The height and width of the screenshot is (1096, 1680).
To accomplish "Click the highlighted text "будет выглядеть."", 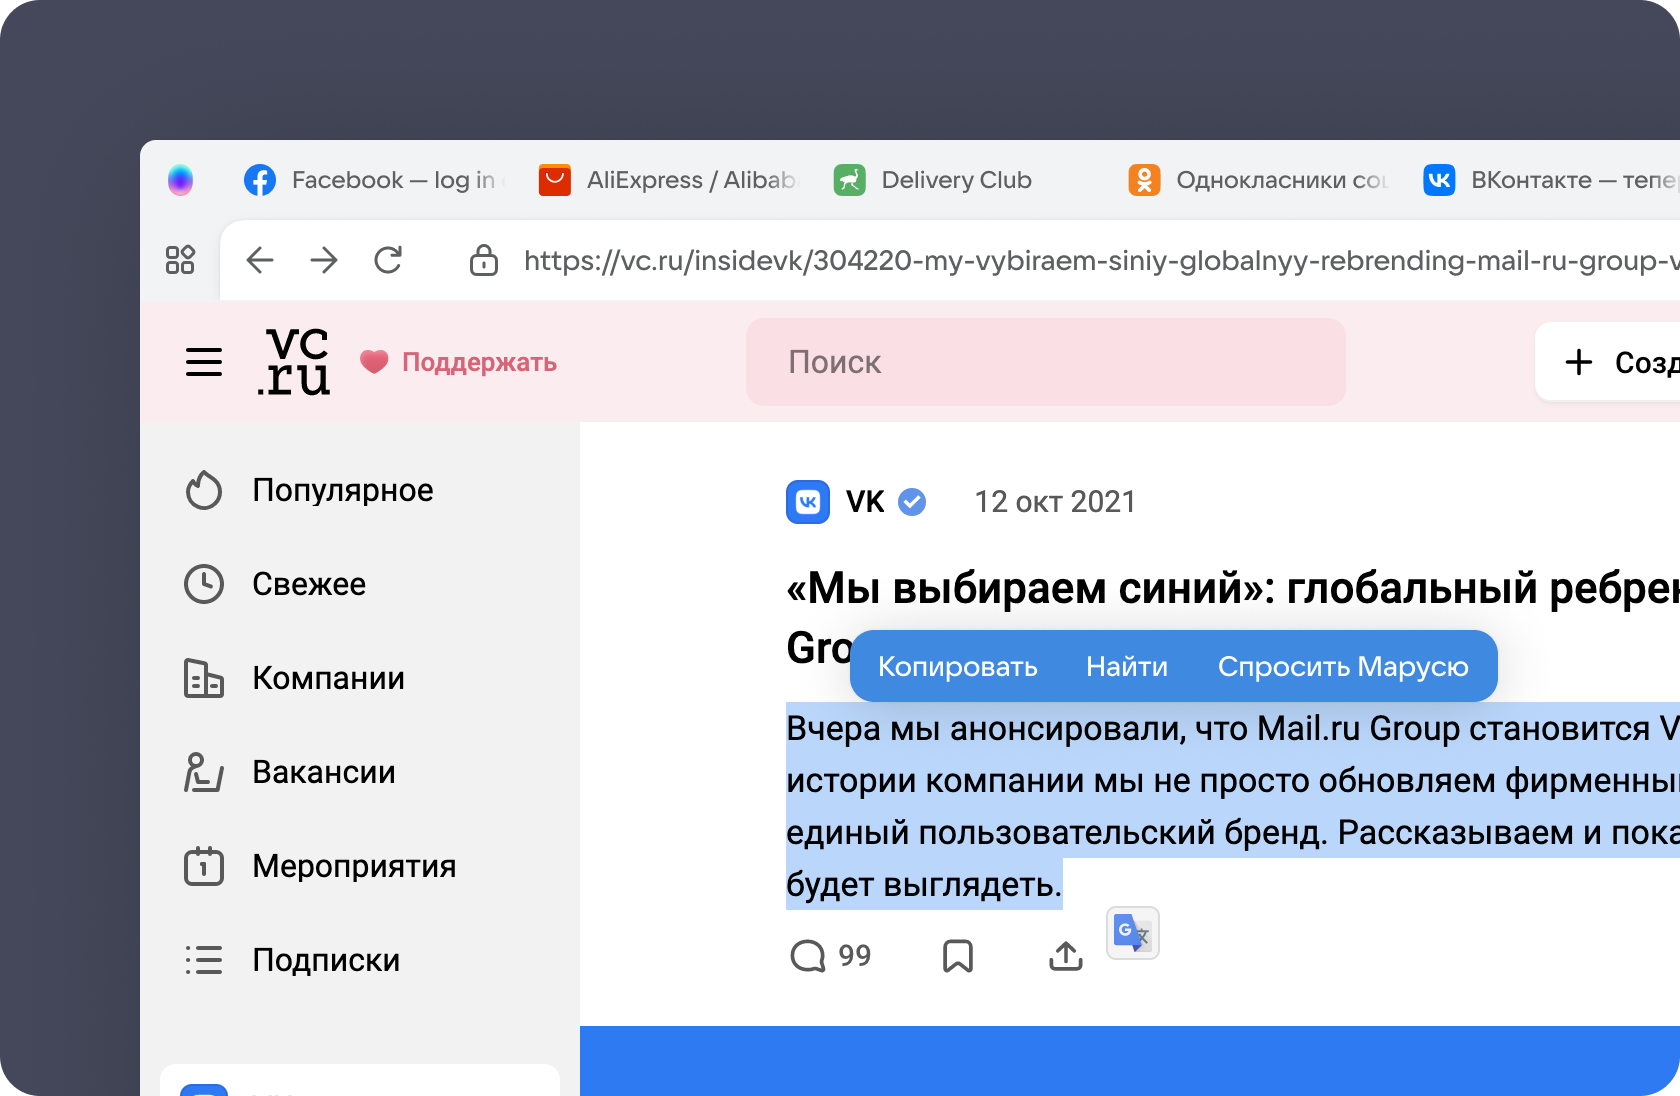I will 924,884.
